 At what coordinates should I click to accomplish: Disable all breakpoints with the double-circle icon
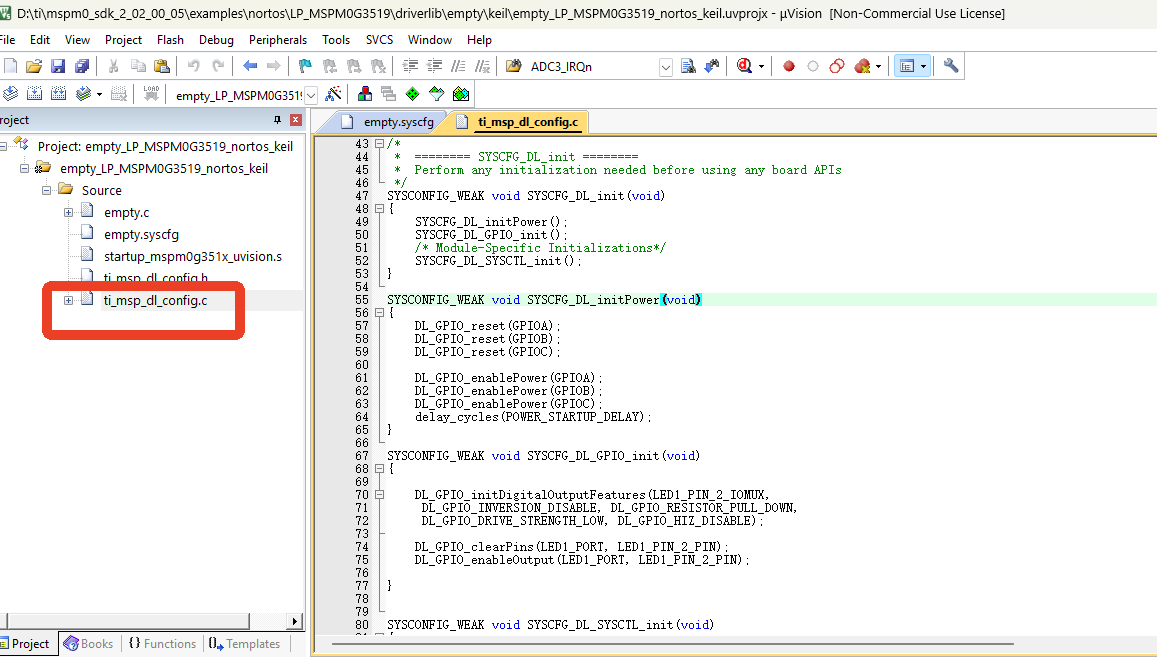click(837, 66)
